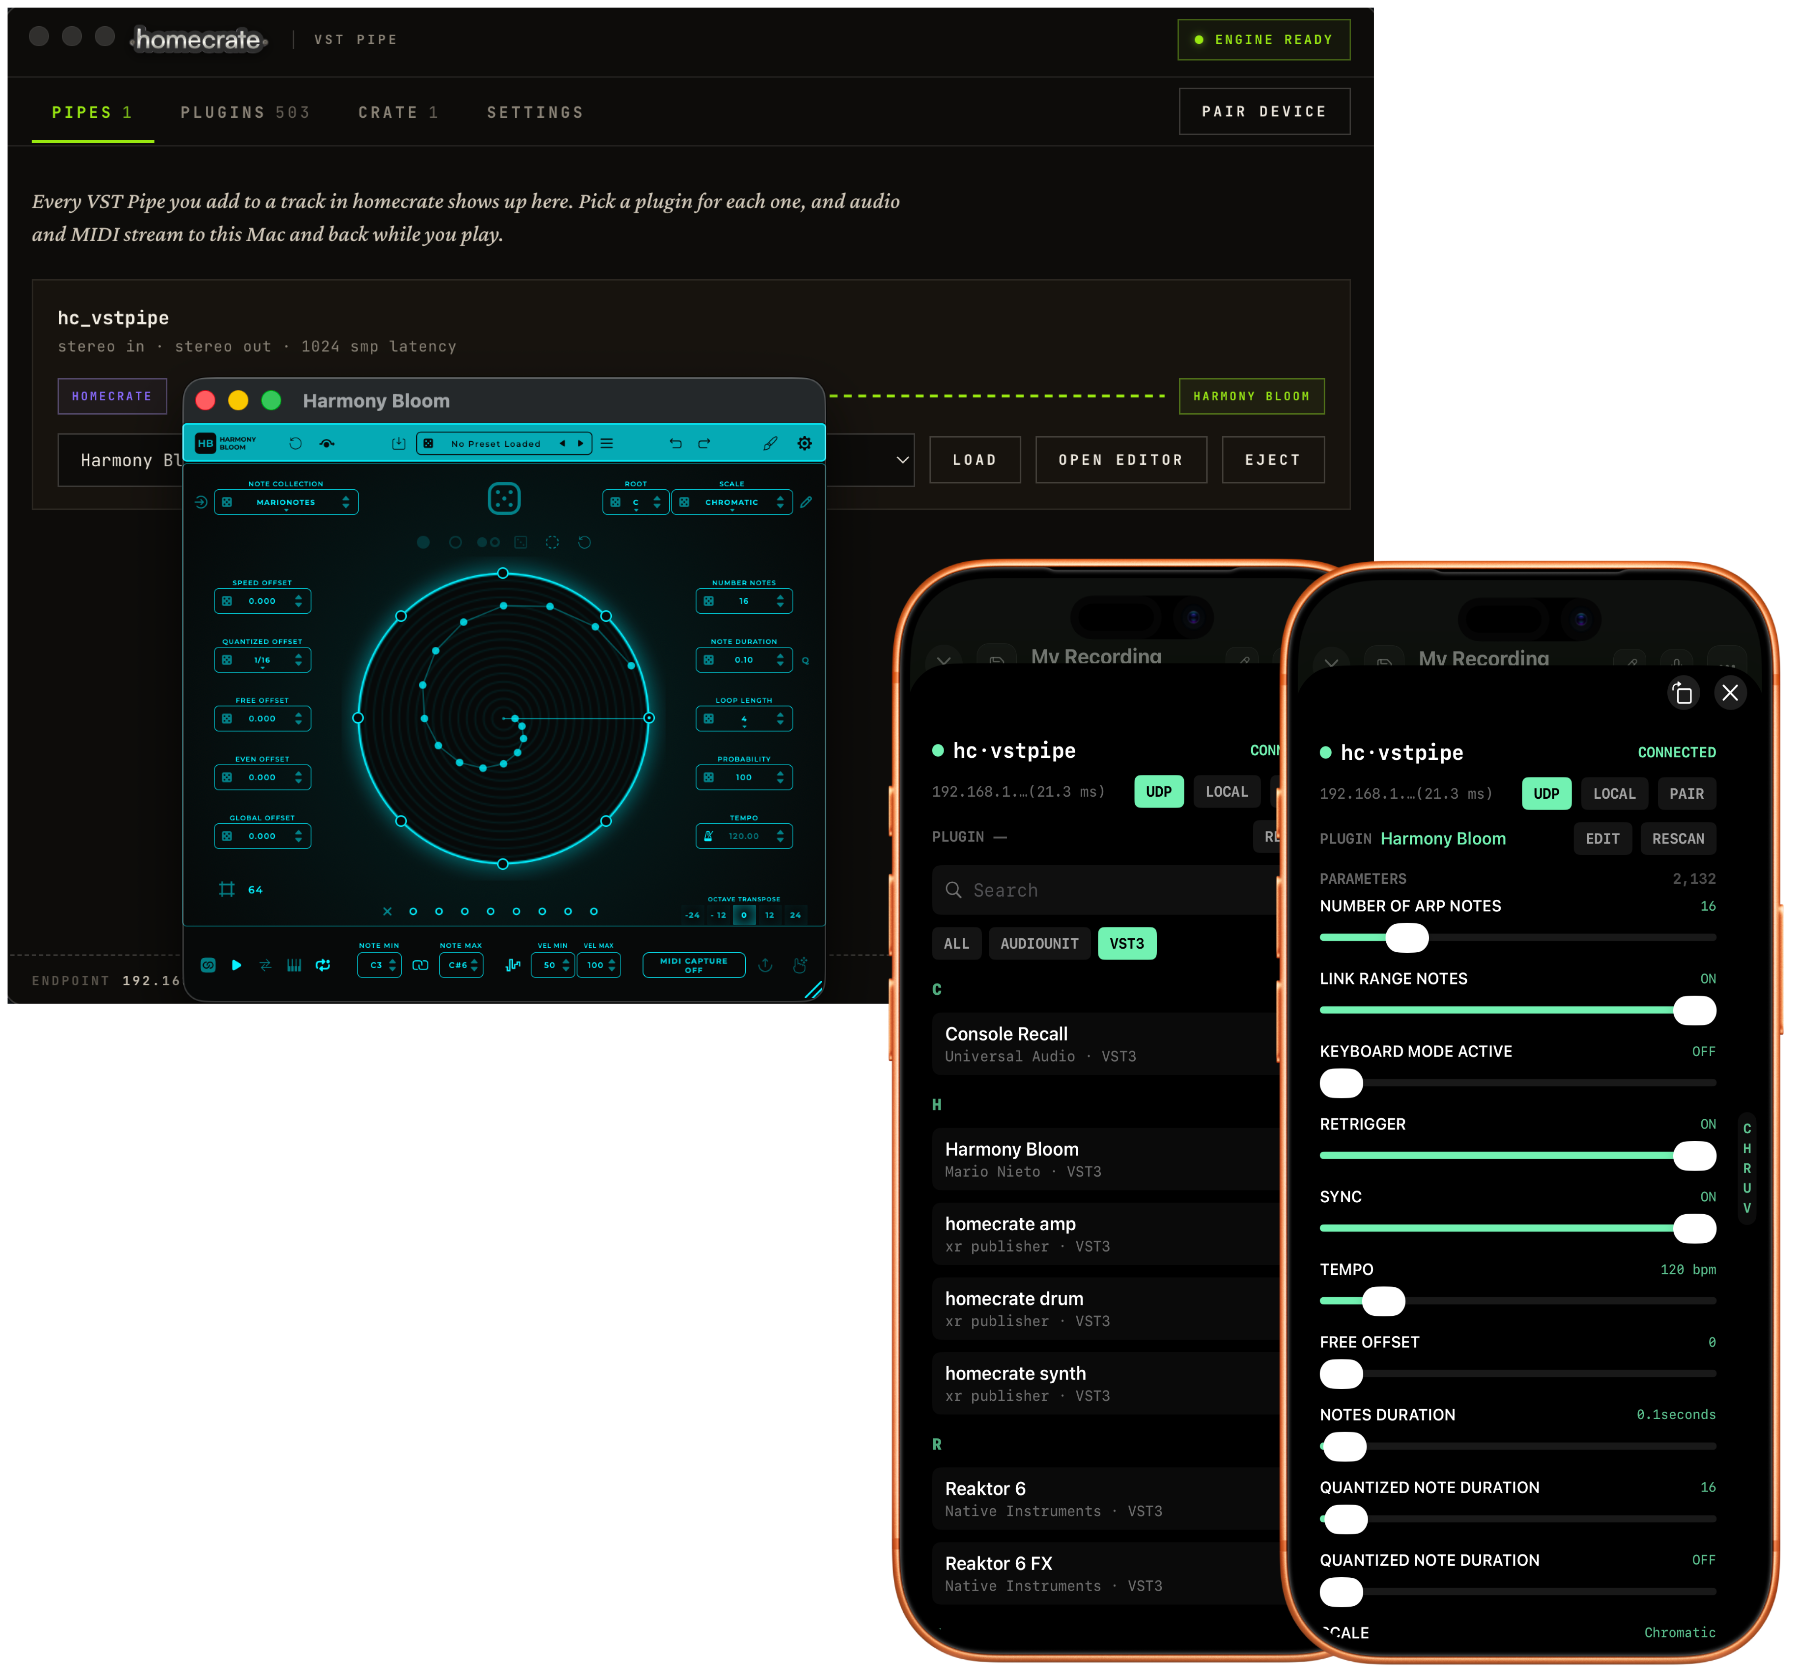This screenshot has width=1800, height=1680.
Task: Tap the Edit button on phone
Action: coord(1602,838)
